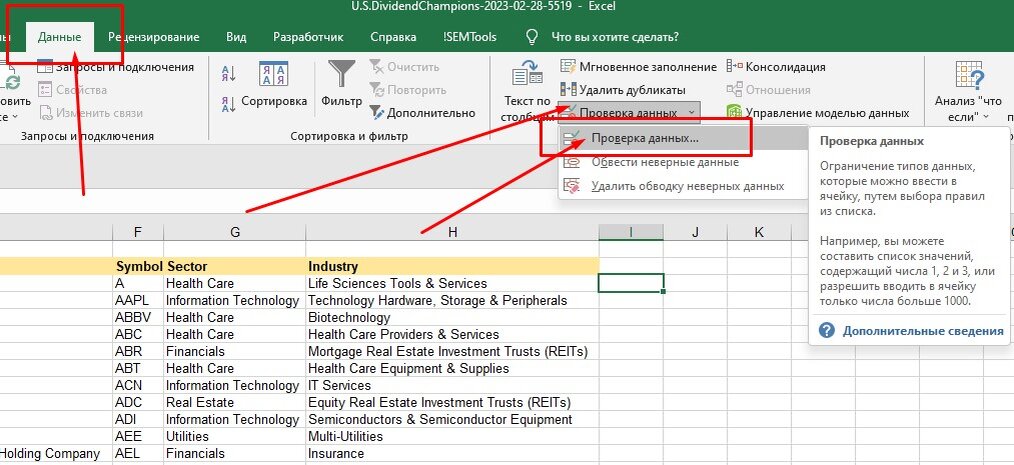
Task: Open Управление моделью данных
Action: point(818,113)
